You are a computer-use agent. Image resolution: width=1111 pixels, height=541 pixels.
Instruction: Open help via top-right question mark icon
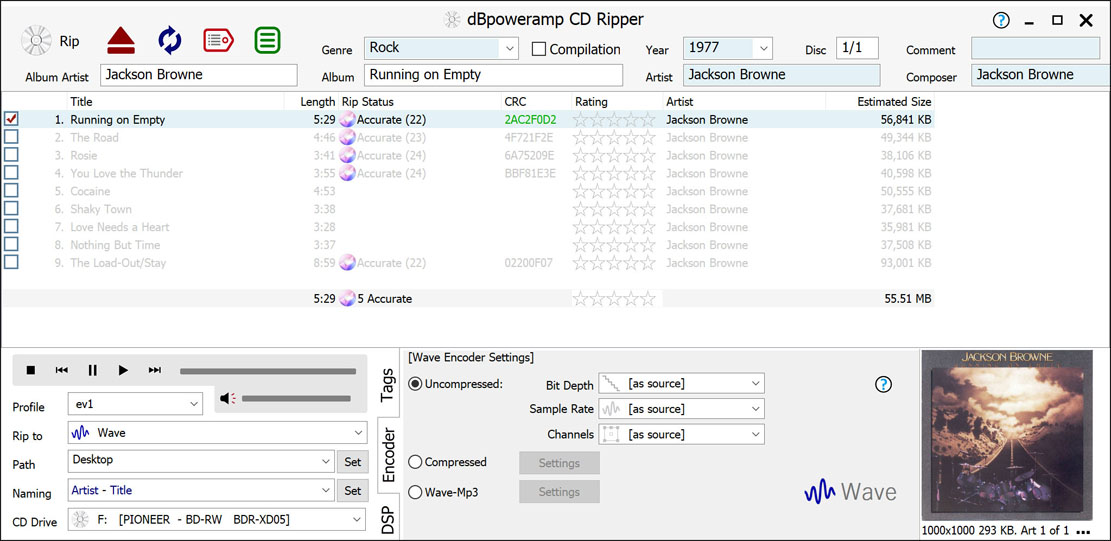click(x=1000, y=21)
